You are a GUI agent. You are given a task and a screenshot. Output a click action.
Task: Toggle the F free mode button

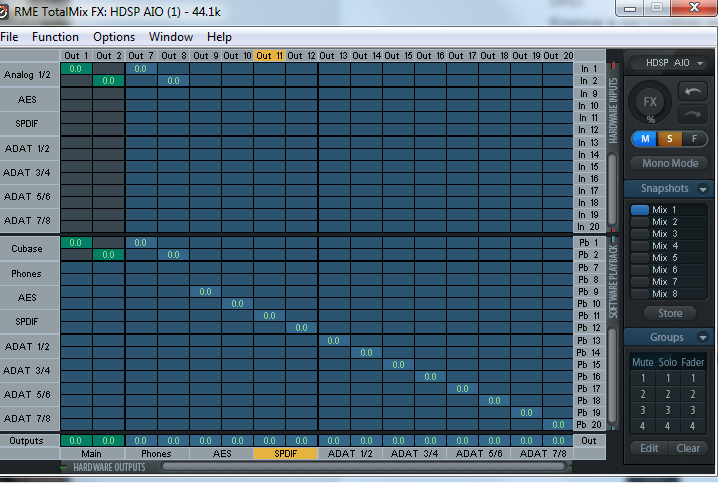tap(694, 139)
